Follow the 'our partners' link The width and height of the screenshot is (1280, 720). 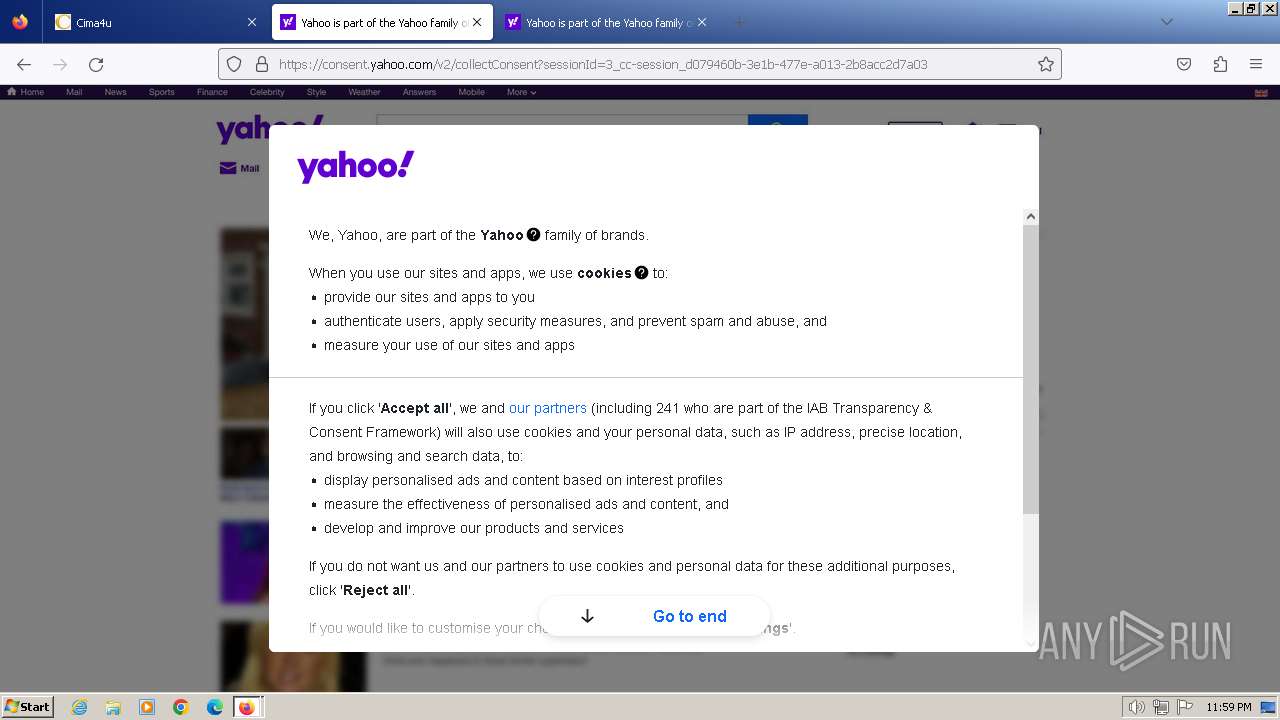[547, 408]
